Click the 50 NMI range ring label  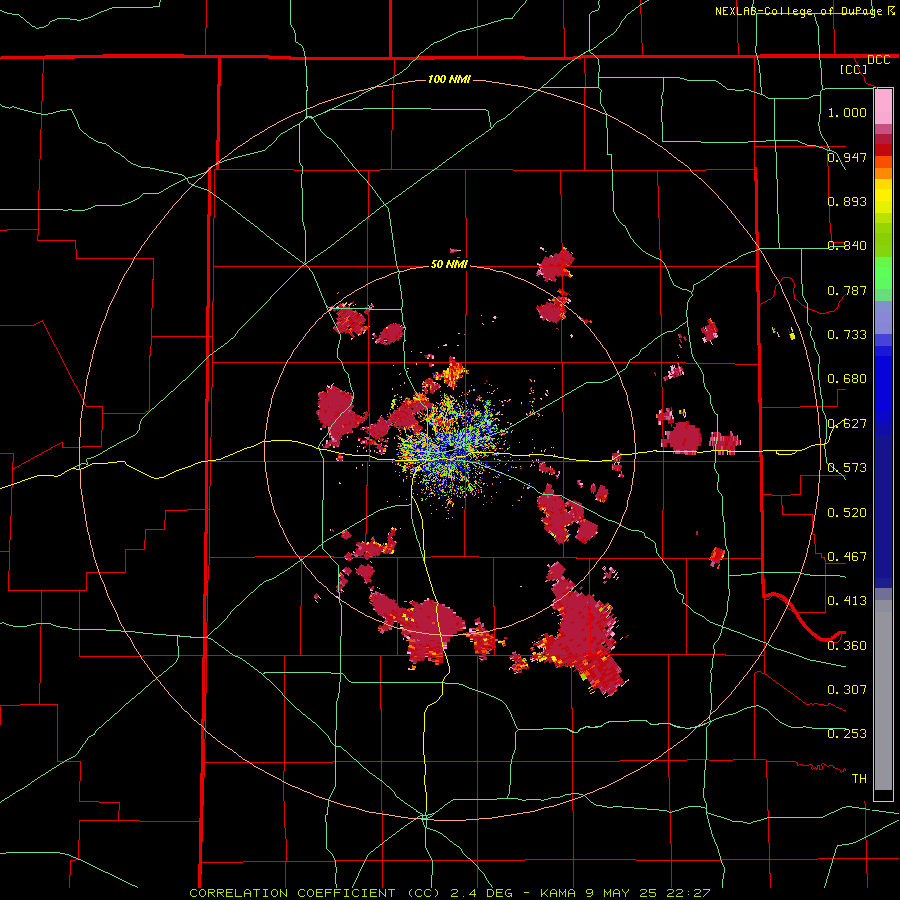[x=449, y=264]
